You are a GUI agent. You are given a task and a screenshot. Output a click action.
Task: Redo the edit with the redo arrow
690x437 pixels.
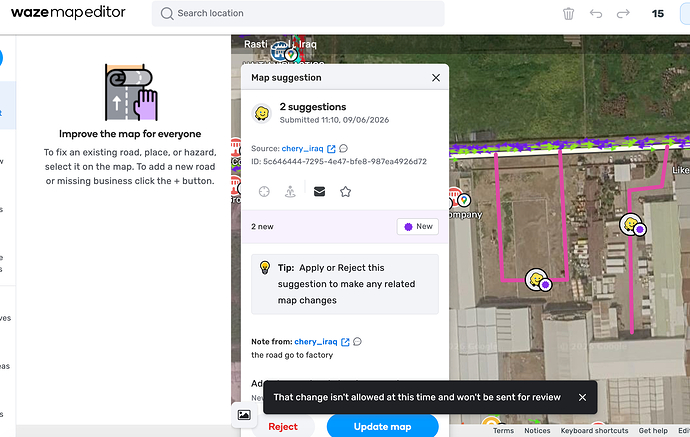coord(623,14)
